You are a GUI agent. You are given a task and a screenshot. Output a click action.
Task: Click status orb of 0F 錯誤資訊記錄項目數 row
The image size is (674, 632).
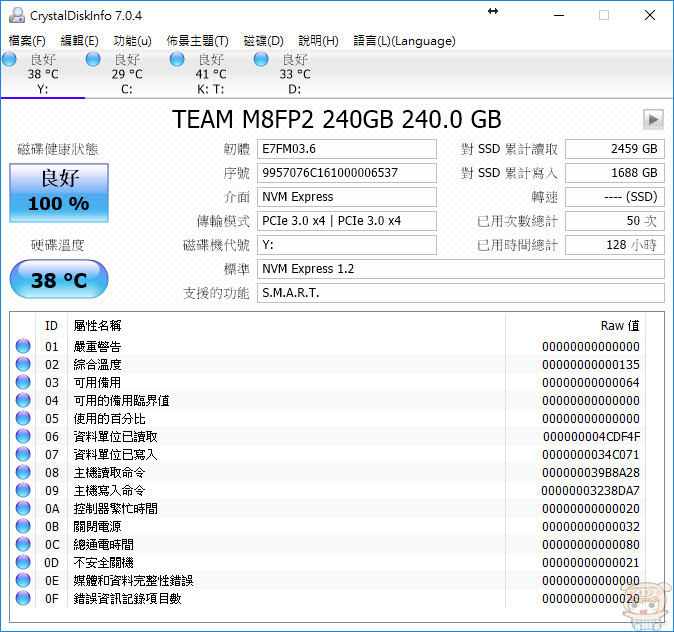click(x=23, y=598)
